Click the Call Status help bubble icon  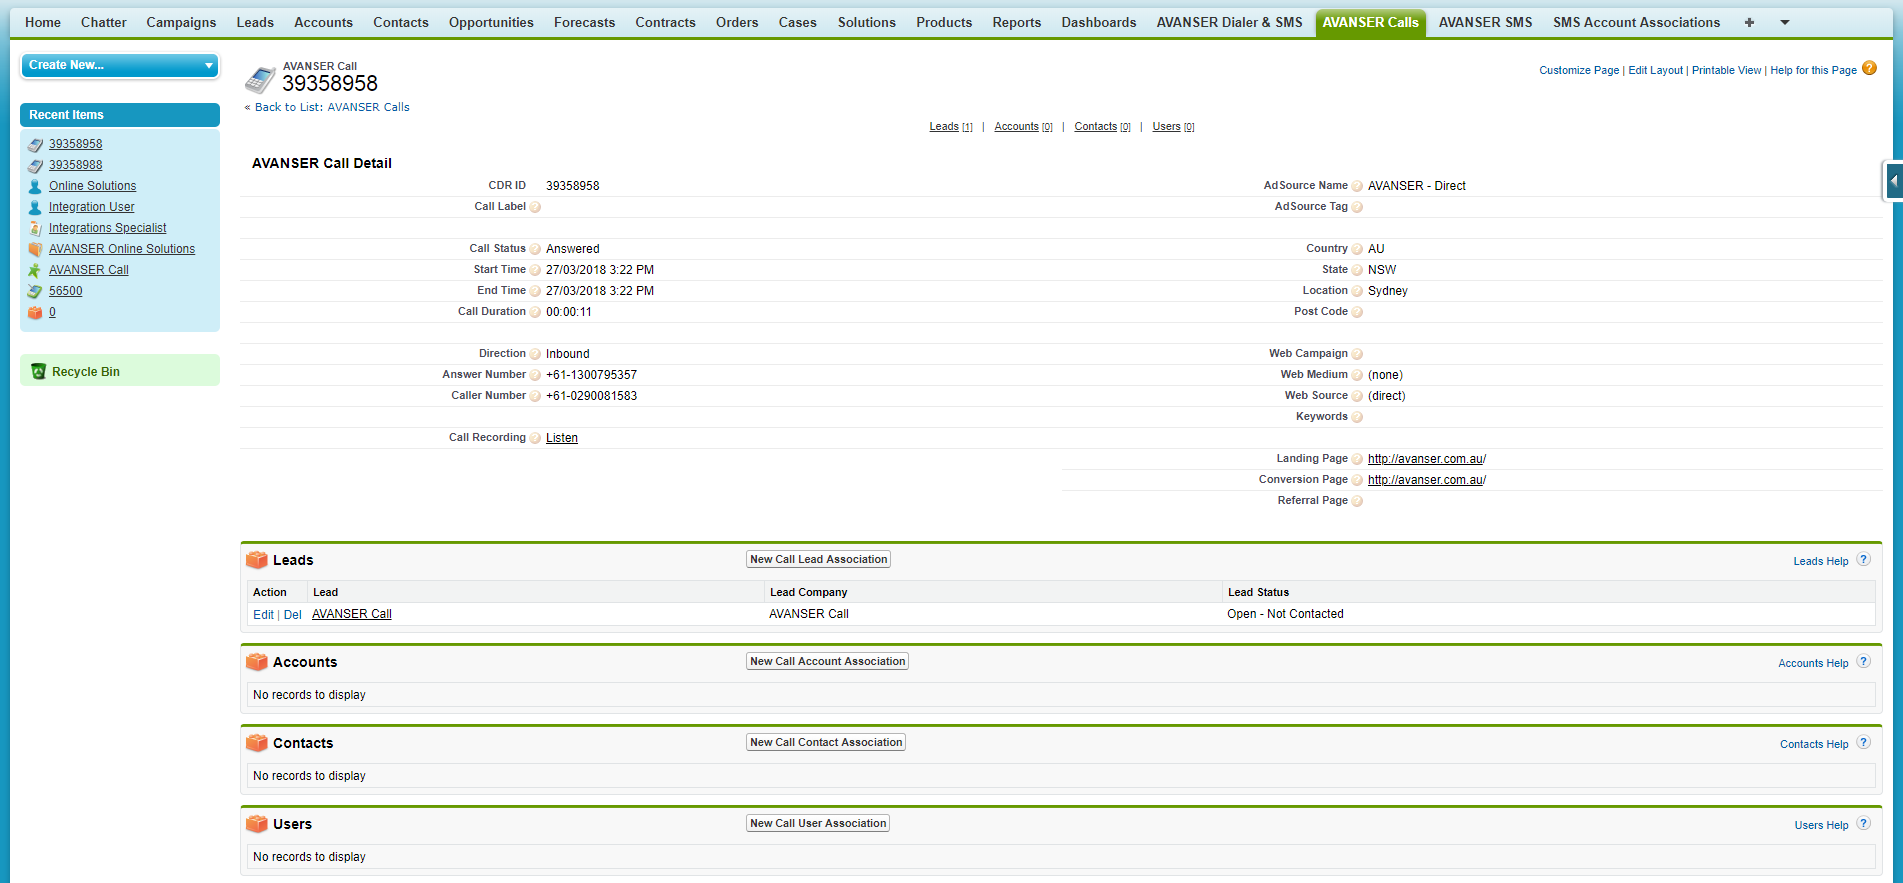pos(535,249)
